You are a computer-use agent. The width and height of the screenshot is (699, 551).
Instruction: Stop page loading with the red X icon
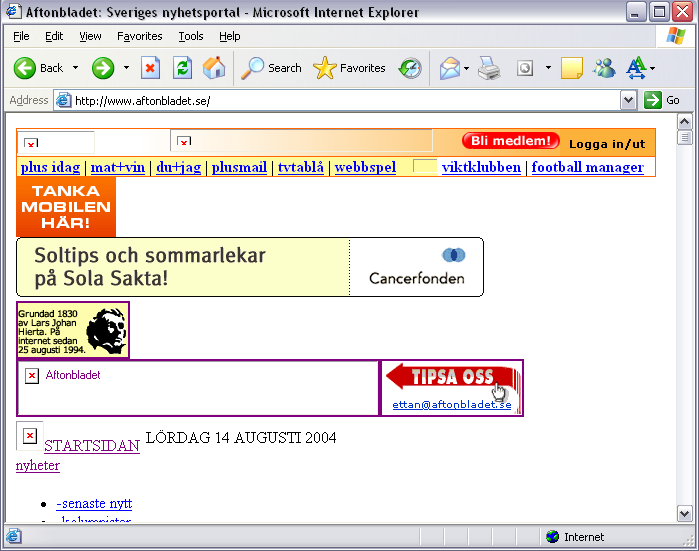151,68
